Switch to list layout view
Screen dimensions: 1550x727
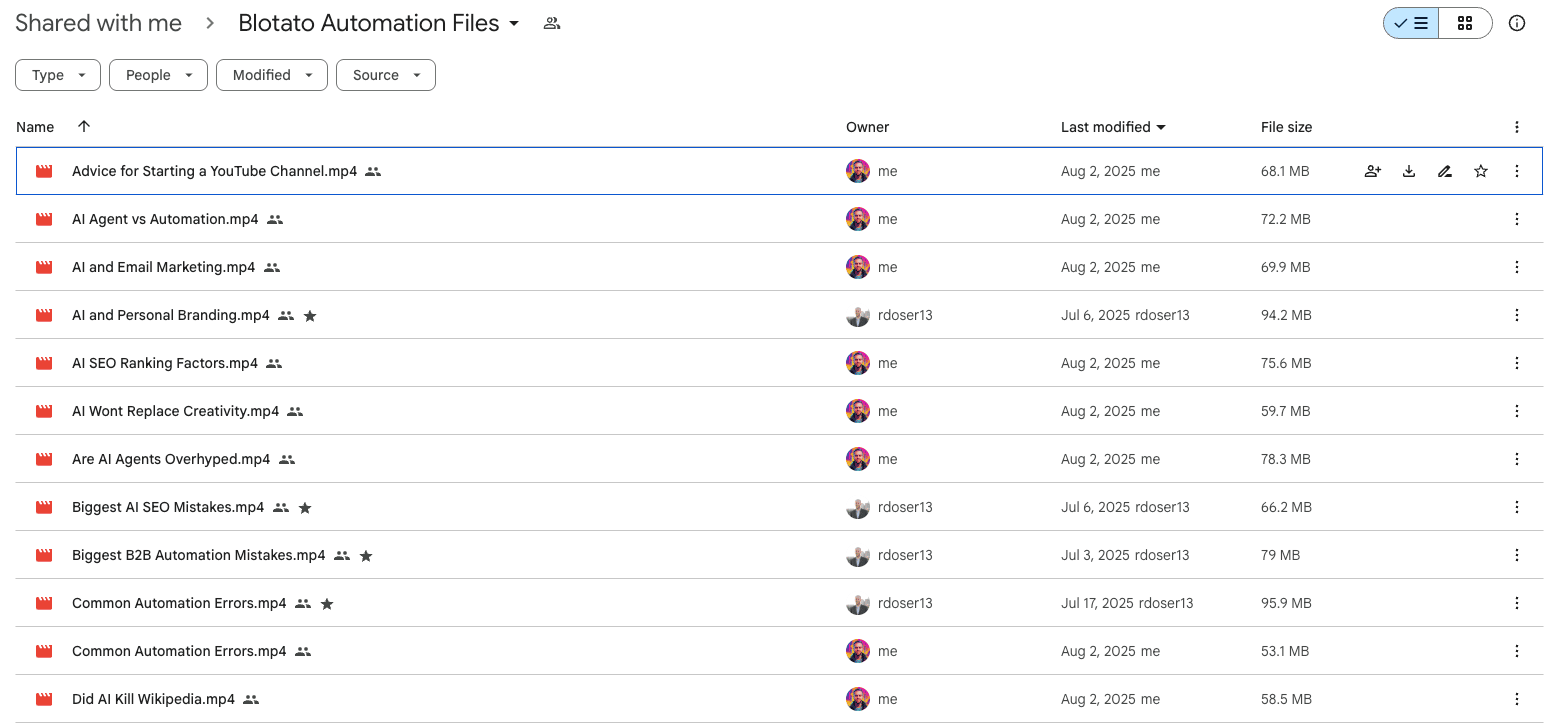point(1411,23)
